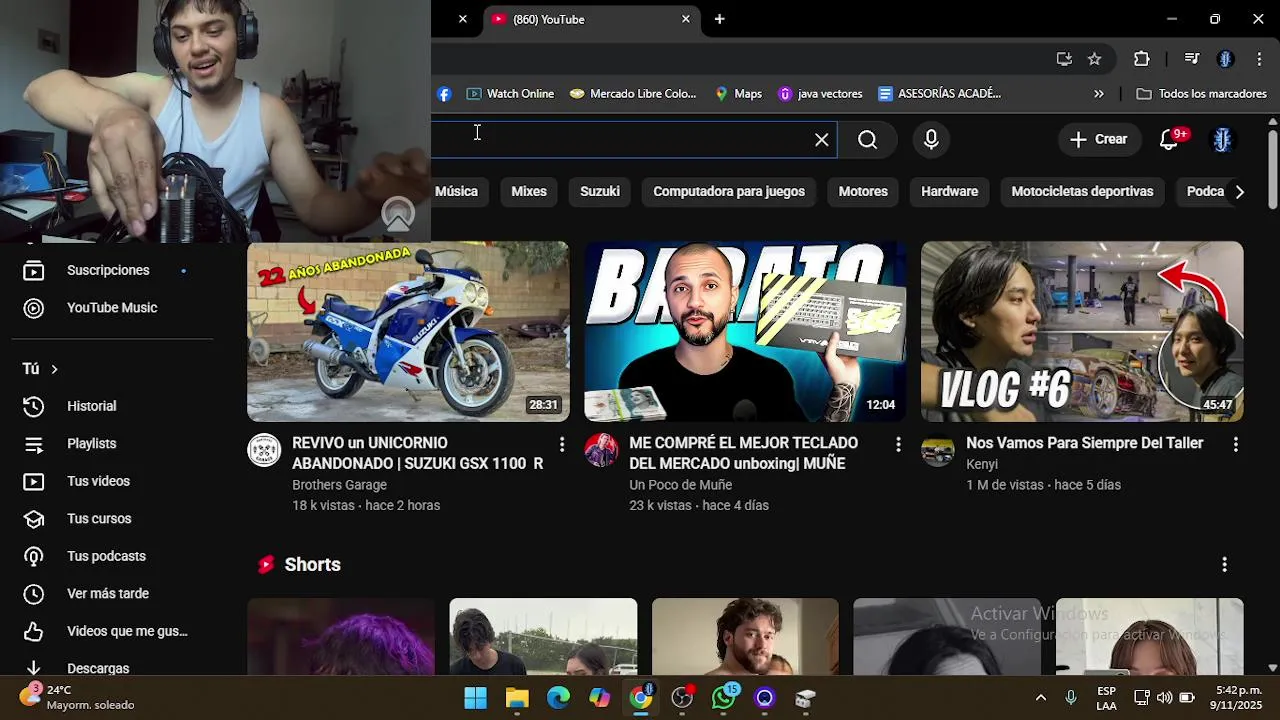Open options menu for Suzuki GSX video
This screenshot has height=720, width=1280.
pos(561,444)
